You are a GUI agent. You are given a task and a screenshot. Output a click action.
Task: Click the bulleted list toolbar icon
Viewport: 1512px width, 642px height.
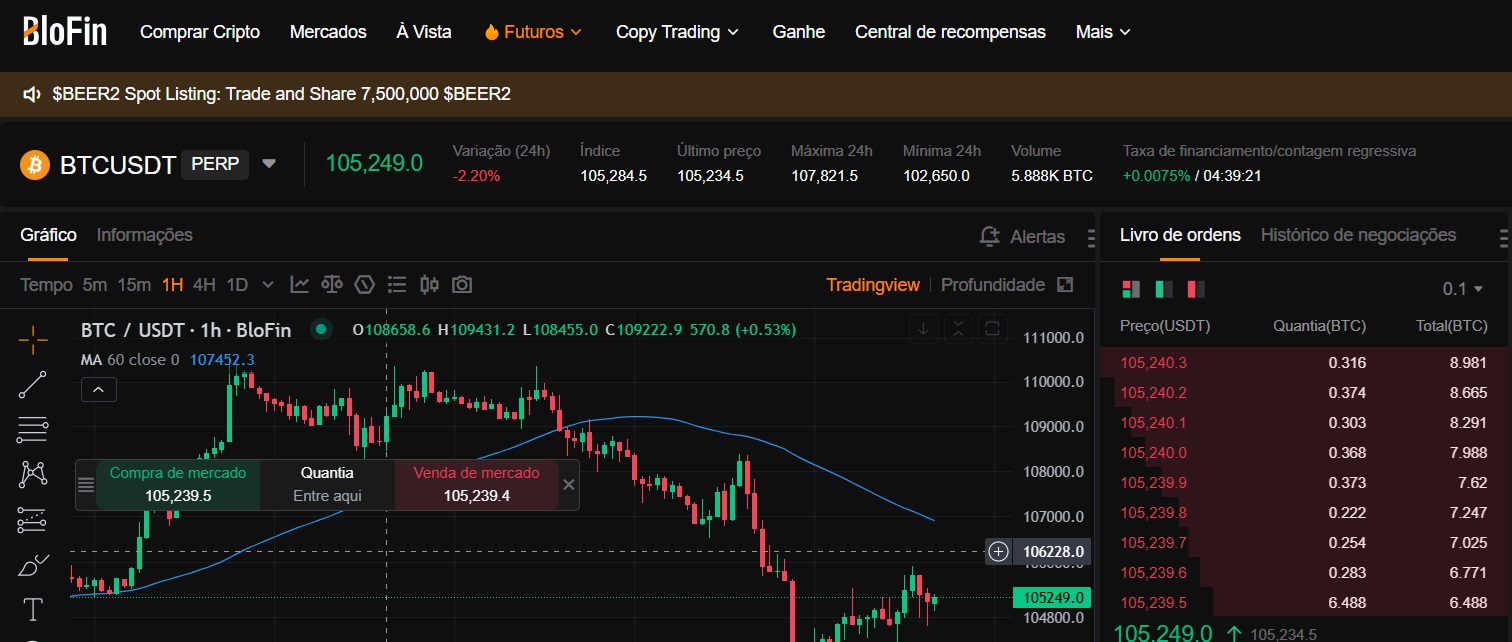397,285
